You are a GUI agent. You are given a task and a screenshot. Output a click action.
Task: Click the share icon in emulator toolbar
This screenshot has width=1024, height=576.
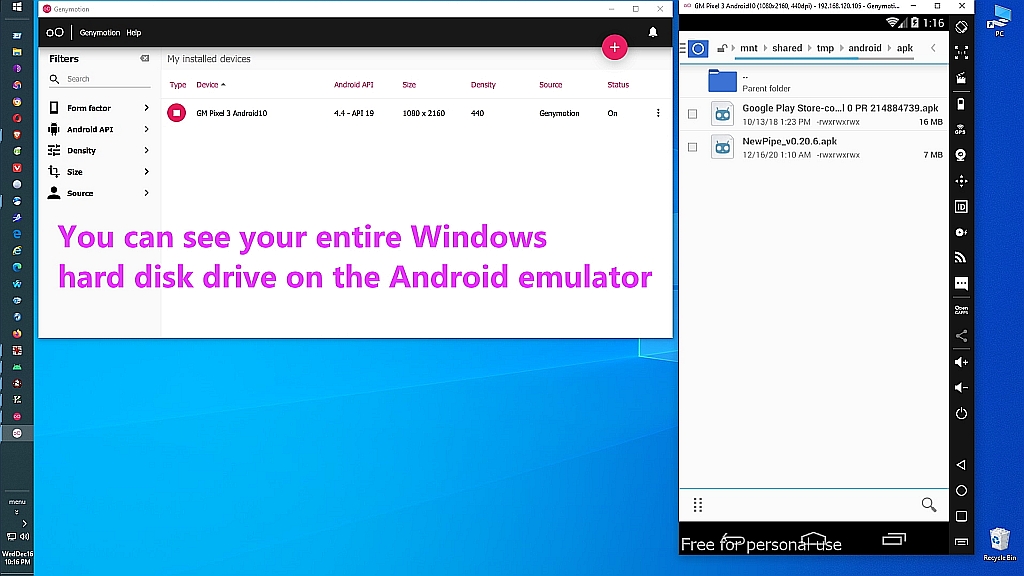coord(961,336)
